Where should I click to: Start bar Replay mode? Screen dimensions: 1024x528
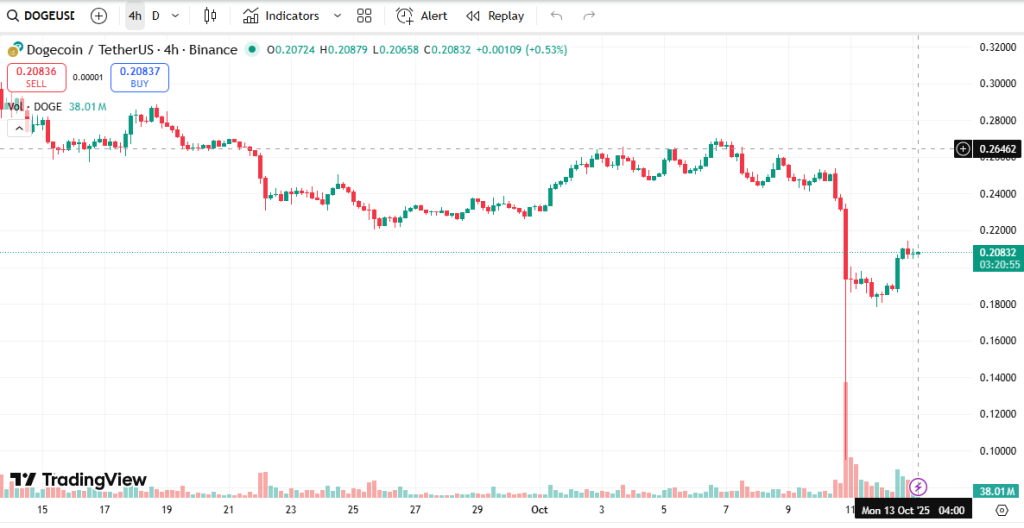pyautogui.click(x=495, y=16)
